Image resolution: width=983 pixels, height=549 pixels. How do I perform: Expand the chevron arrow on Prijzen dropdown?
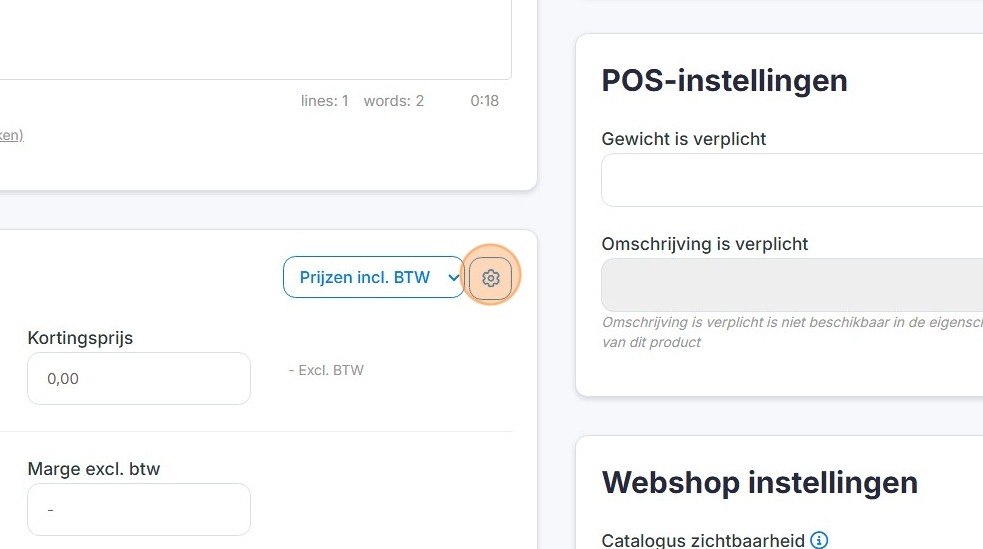point(453,277)
